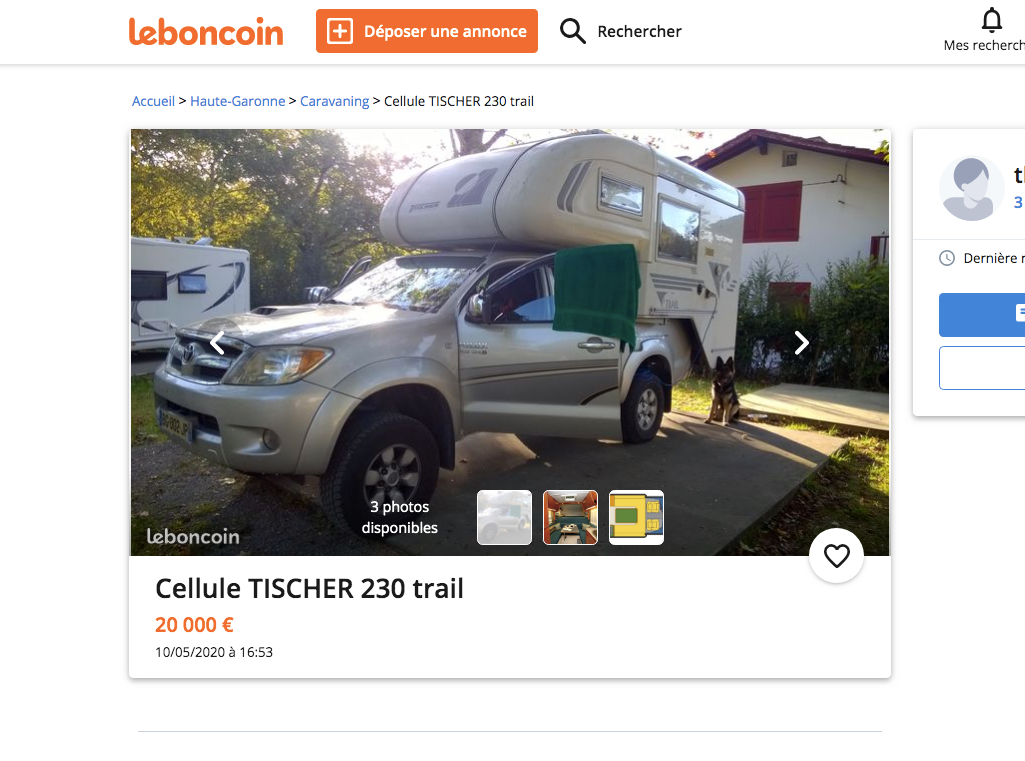Open search with the magnifier icon
Viewport: 1025px width, 761px height.
tap(573, 31)
